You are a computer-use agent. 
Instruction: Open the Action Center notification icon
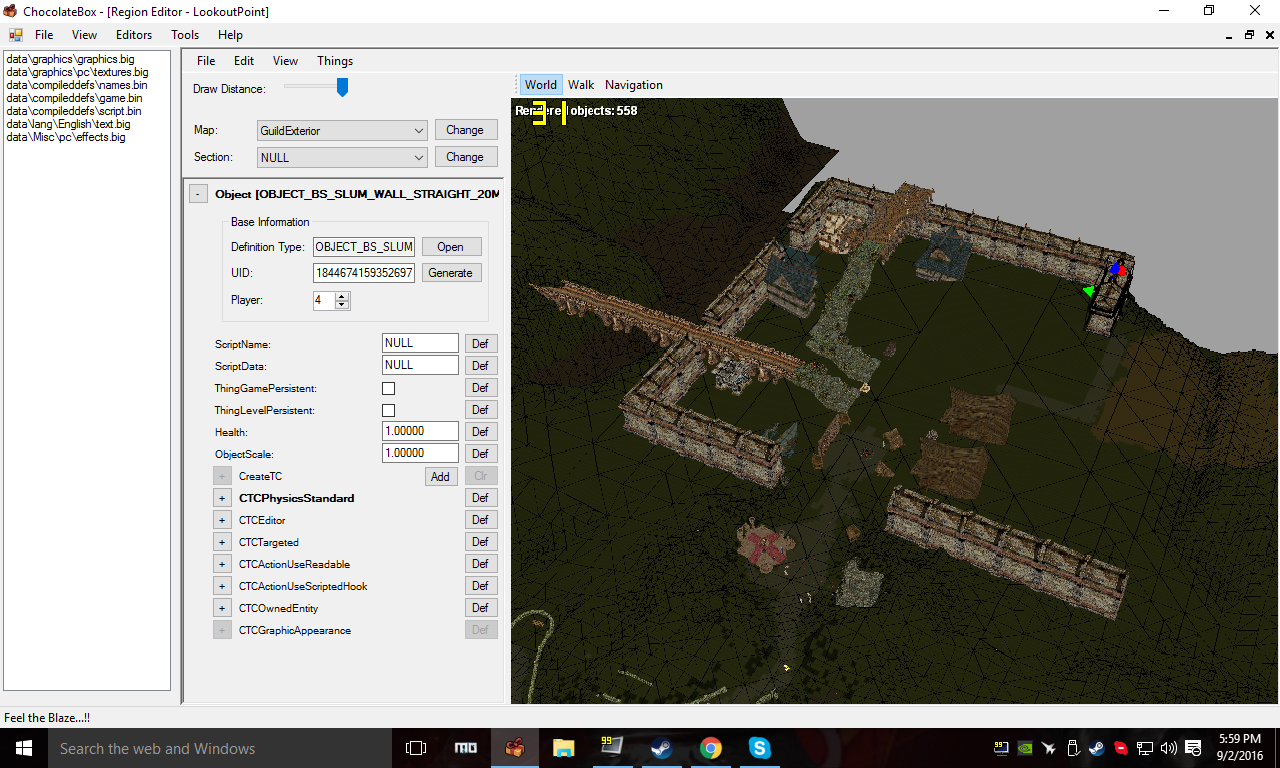point(1192,748)
